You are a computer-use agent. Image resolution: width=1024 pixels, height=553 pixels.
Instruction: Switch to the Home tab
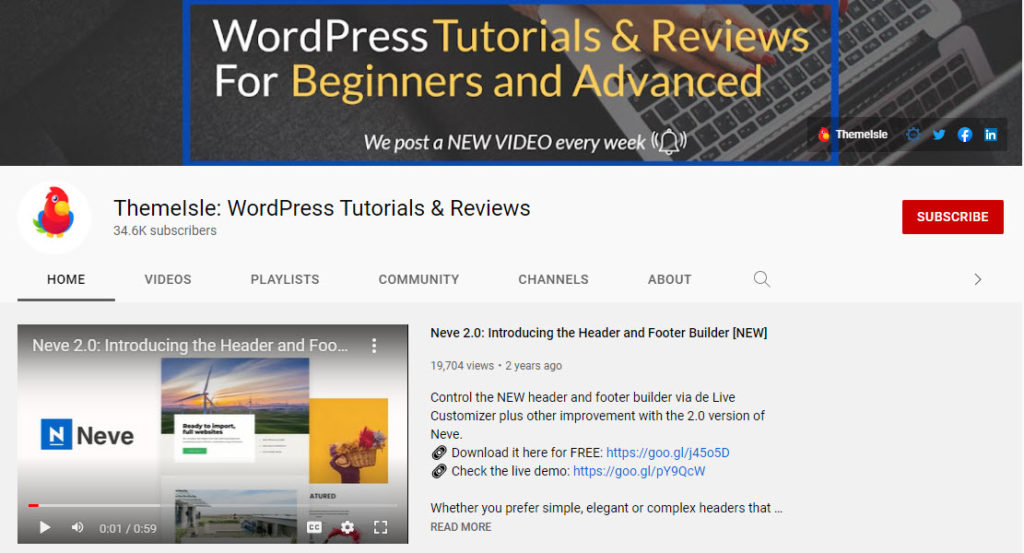coord(66,279)
